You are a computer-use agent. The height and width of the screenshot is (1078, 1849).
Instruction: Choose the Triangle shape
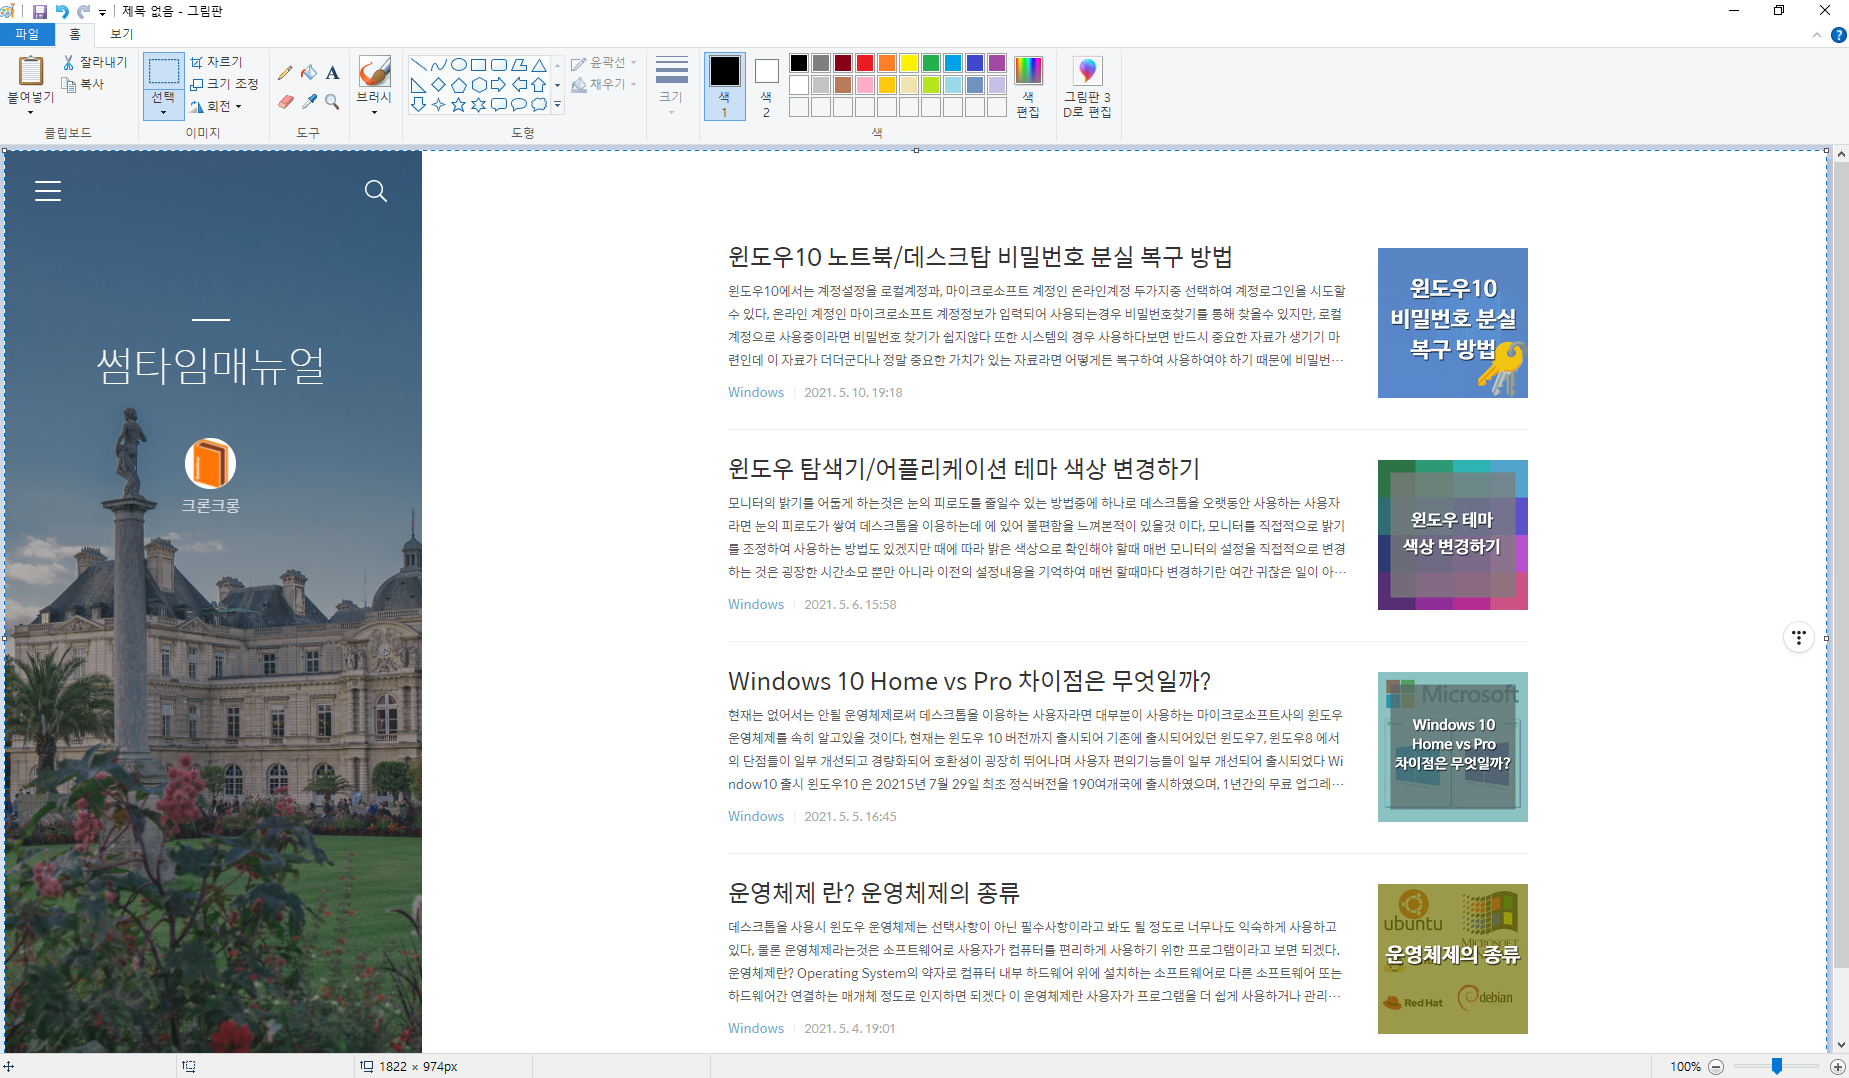coord(539,65)
